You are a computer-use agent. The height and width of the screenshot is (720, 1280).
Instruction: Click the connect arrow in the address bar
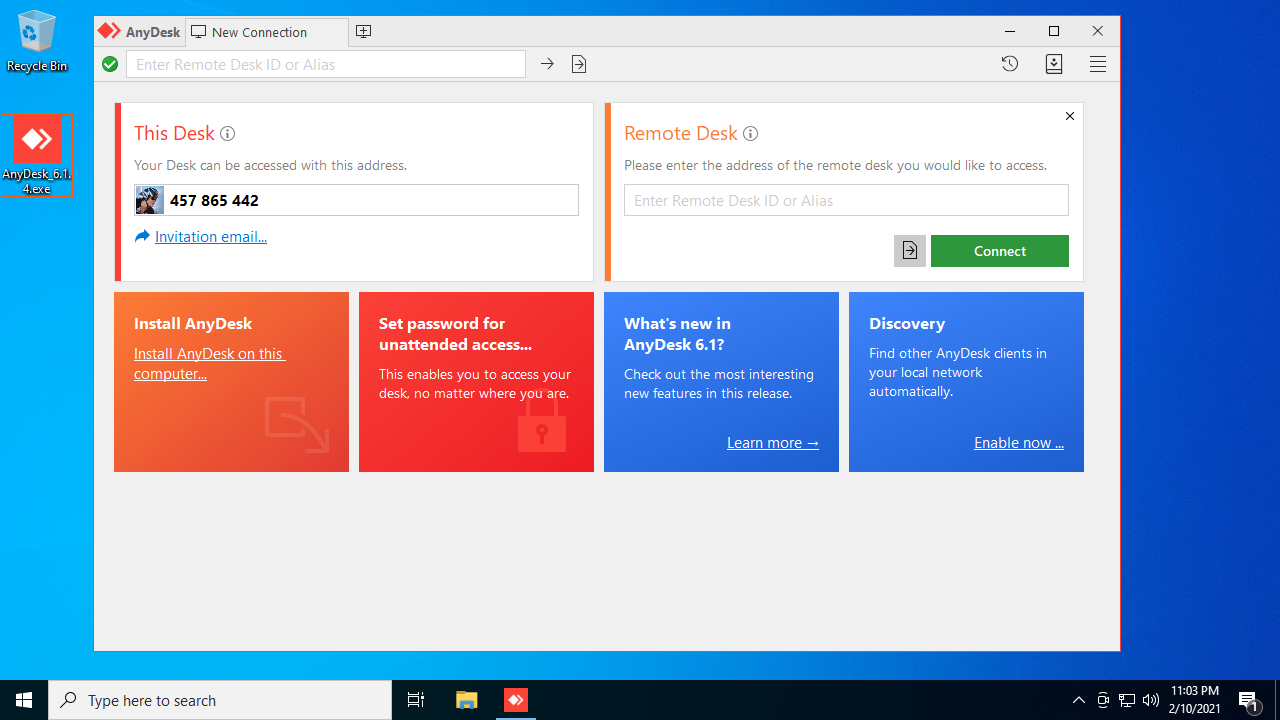[x=547, y=64]
